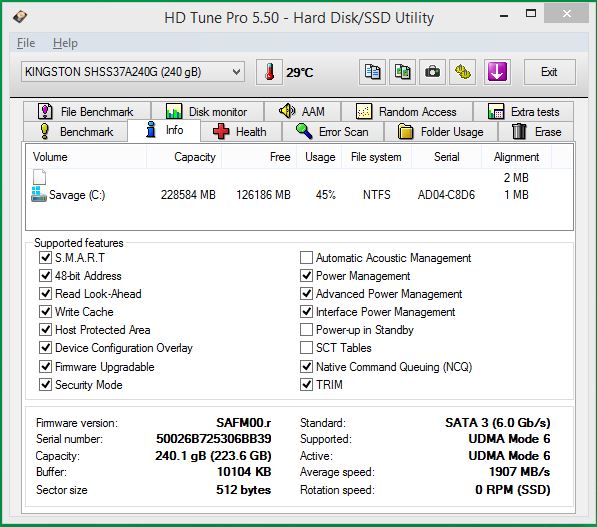This screenshot has height=527, width=597.
Task: Toggle the Device Configuration Overlay checkbox
Action: [x=45, y=347]
